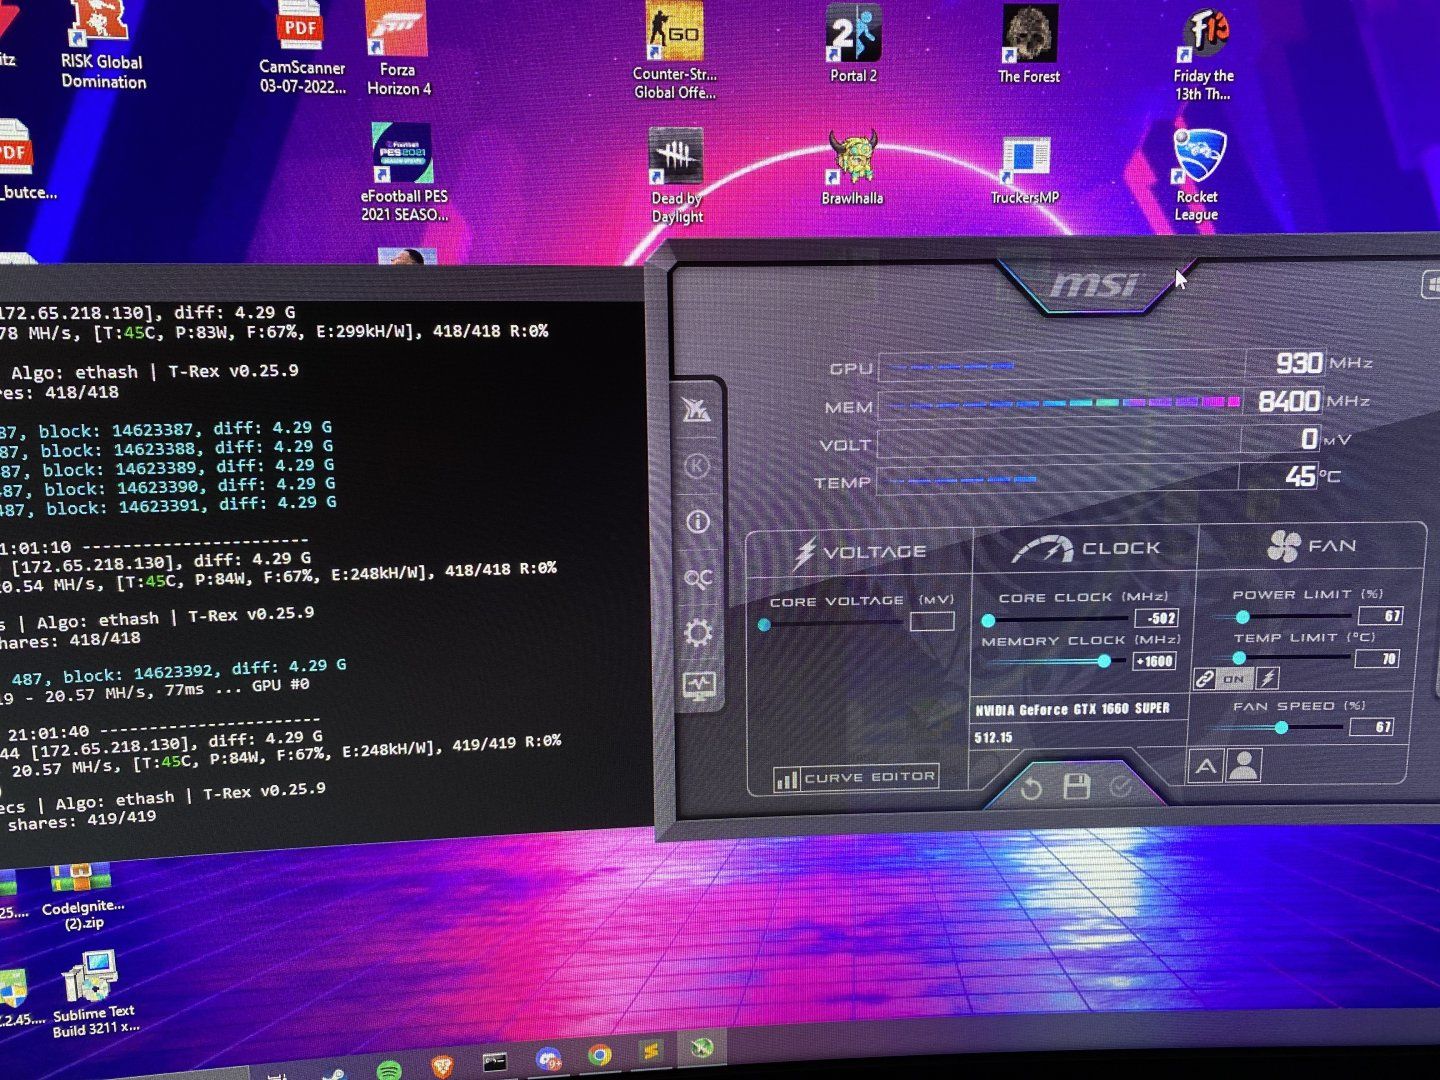The height and width of the screenshot is (1080, 1440).
Task: Toggle the link between power and temp limits
Action: tap(1205, 680)
